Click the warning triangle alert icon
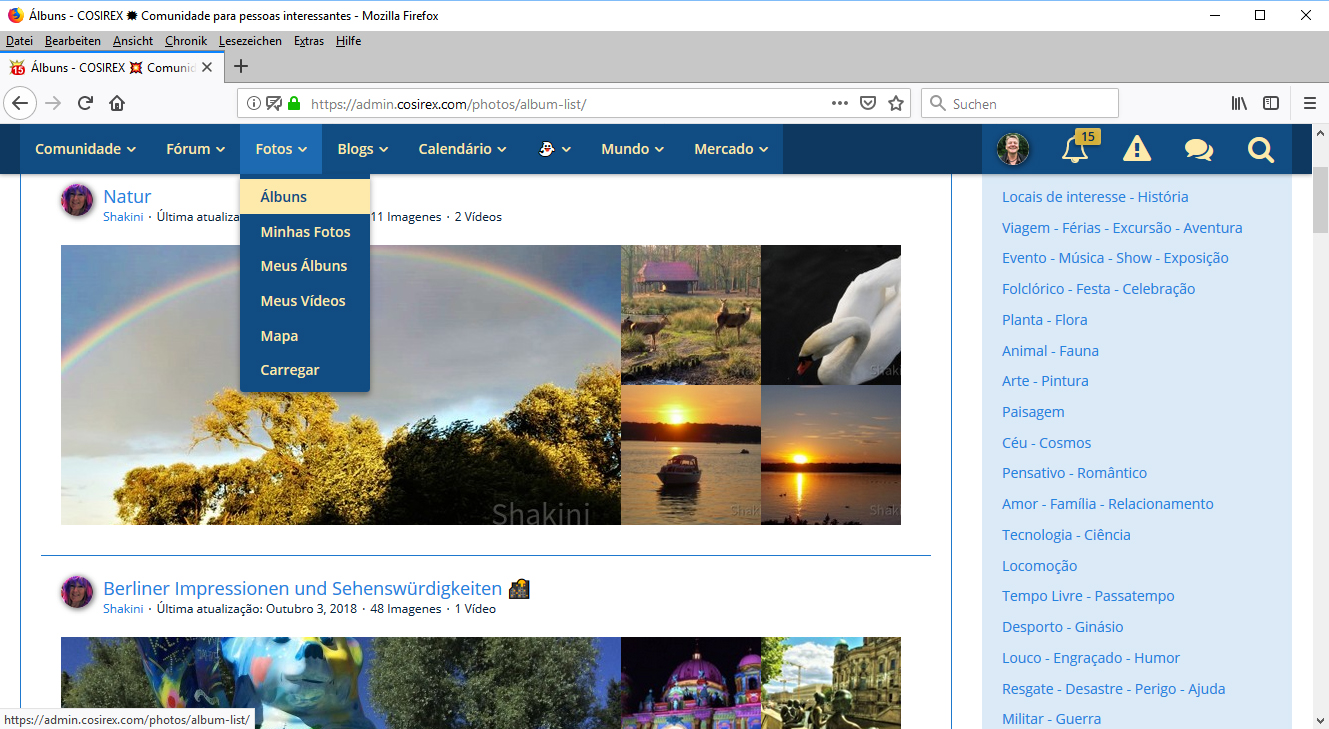 point(1137,150)
